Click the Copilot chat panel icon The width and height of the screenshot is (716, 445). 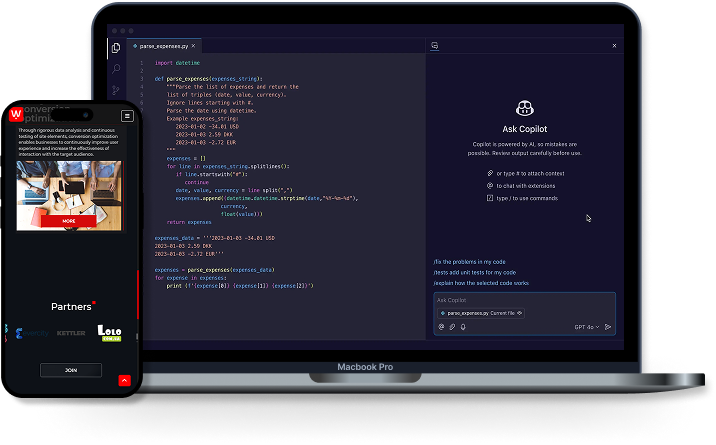tap(435, 46)
